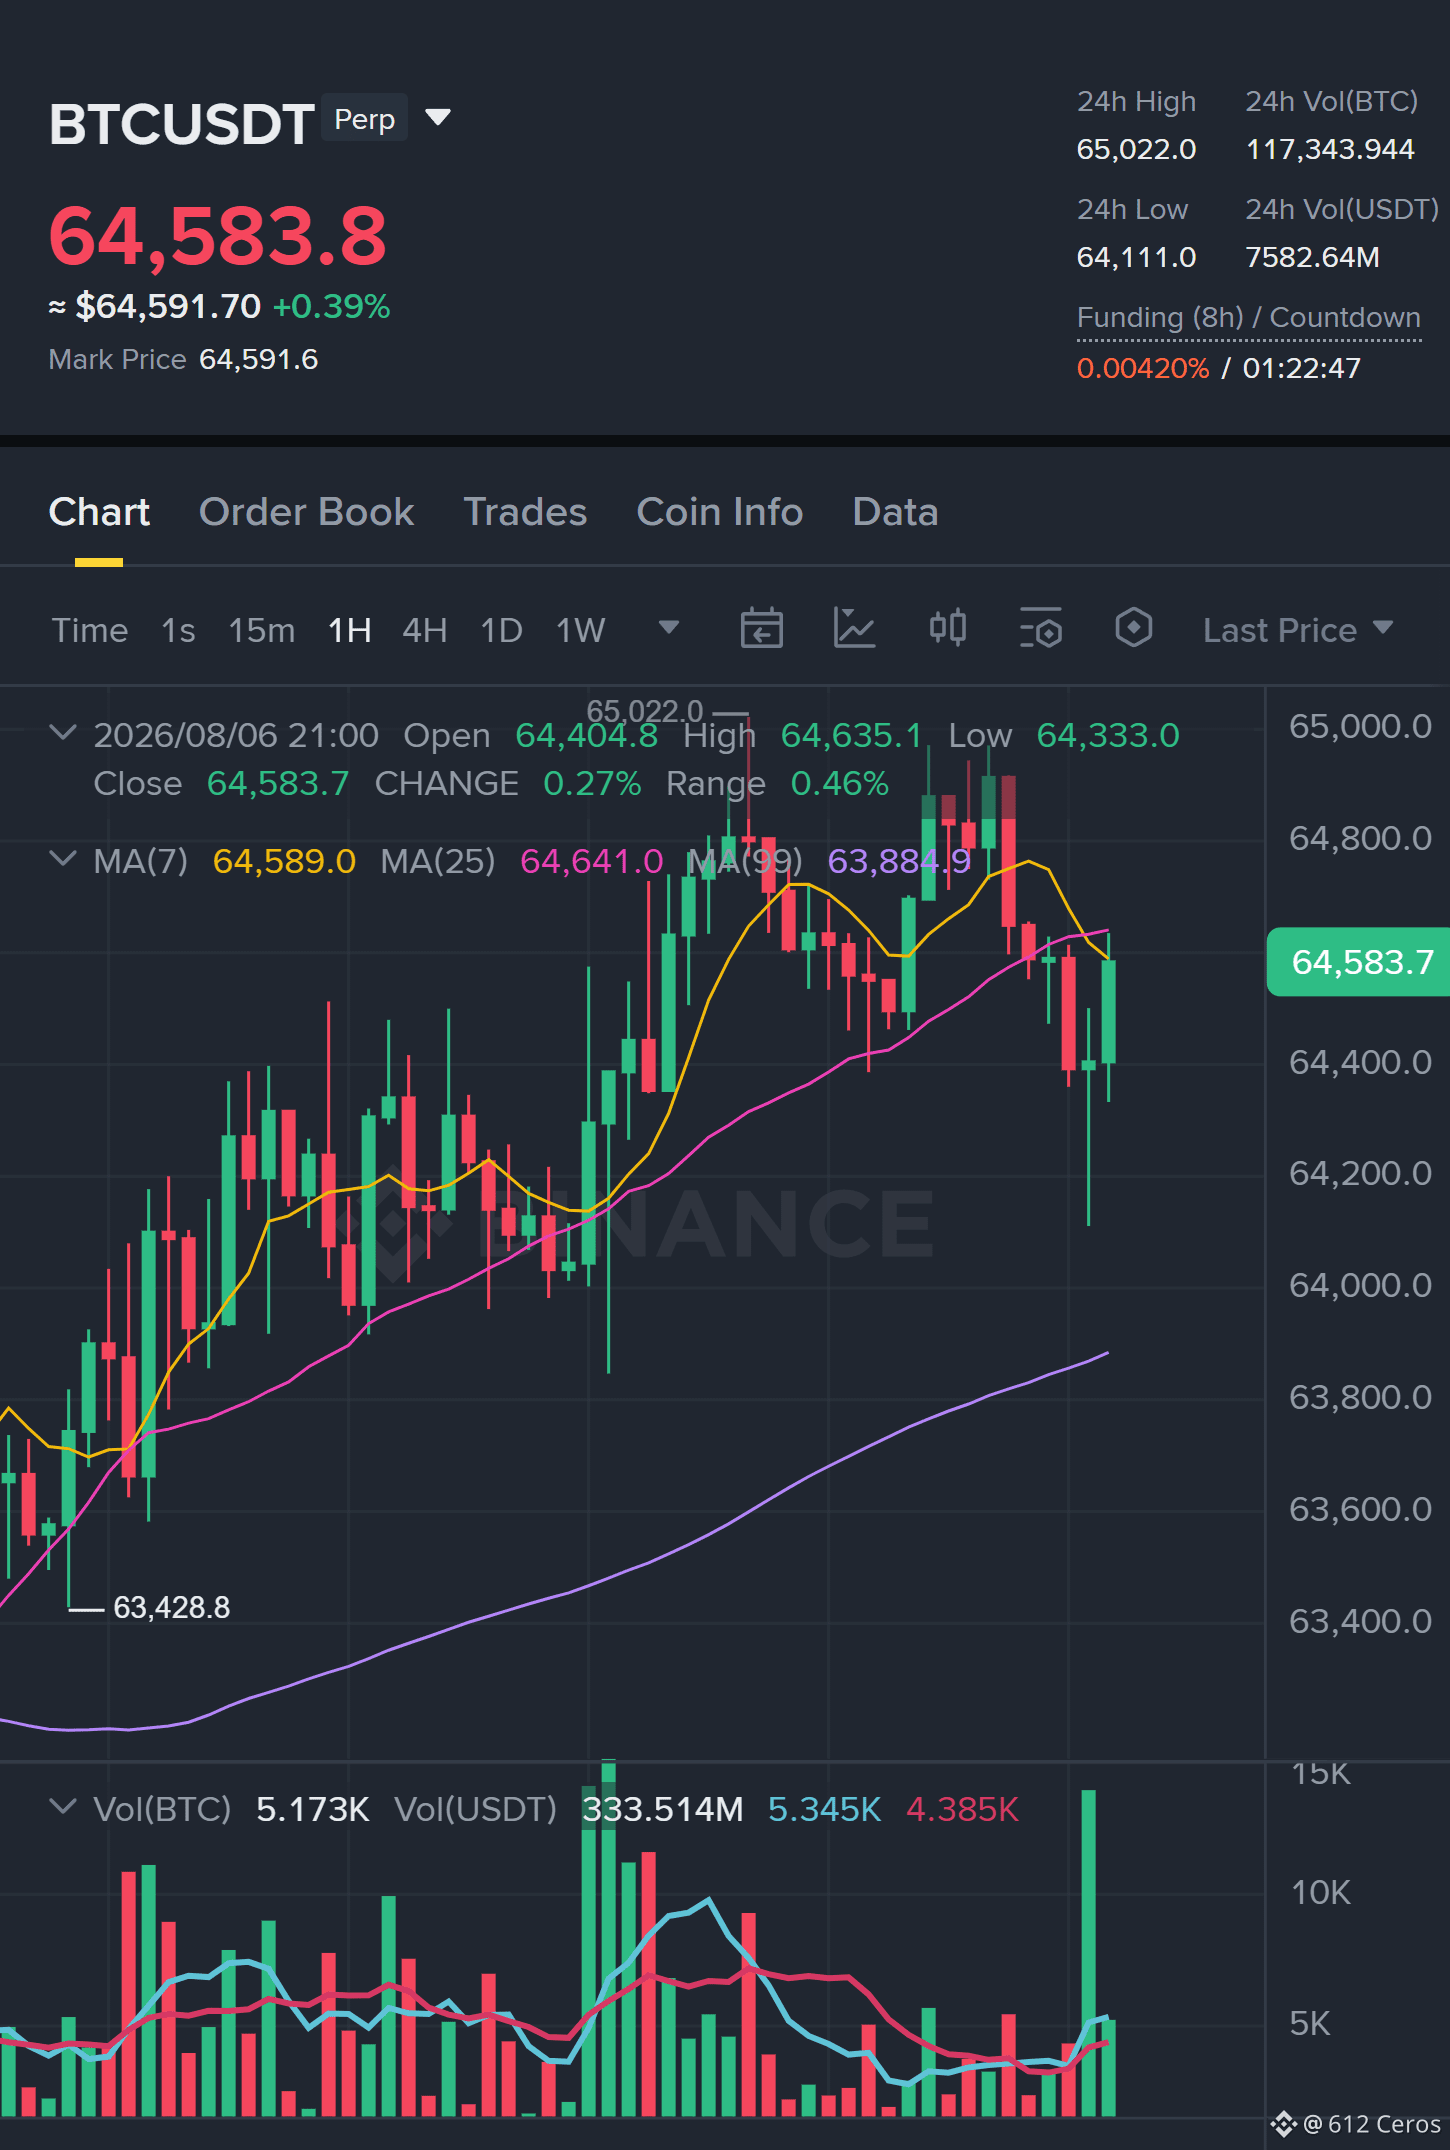
Task: Collapse the OHLC candle info row
Action: [x=63, y=733]
